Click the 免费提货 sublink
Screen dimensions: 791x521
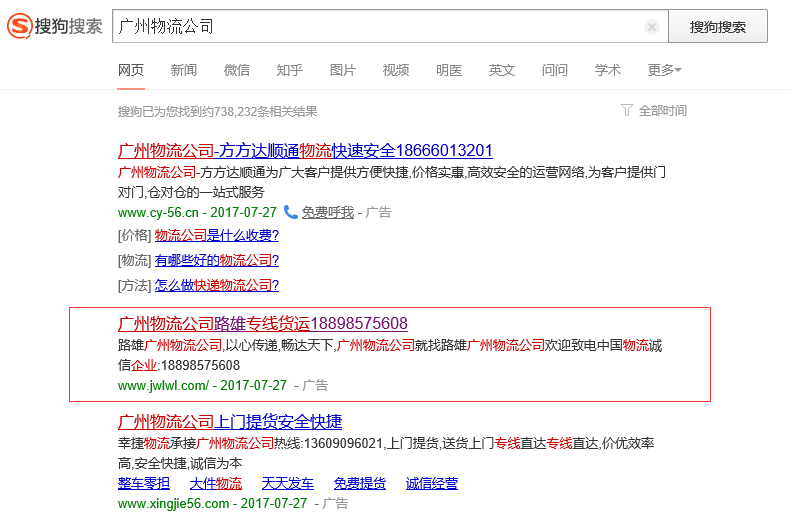click(x=360, y=483)
